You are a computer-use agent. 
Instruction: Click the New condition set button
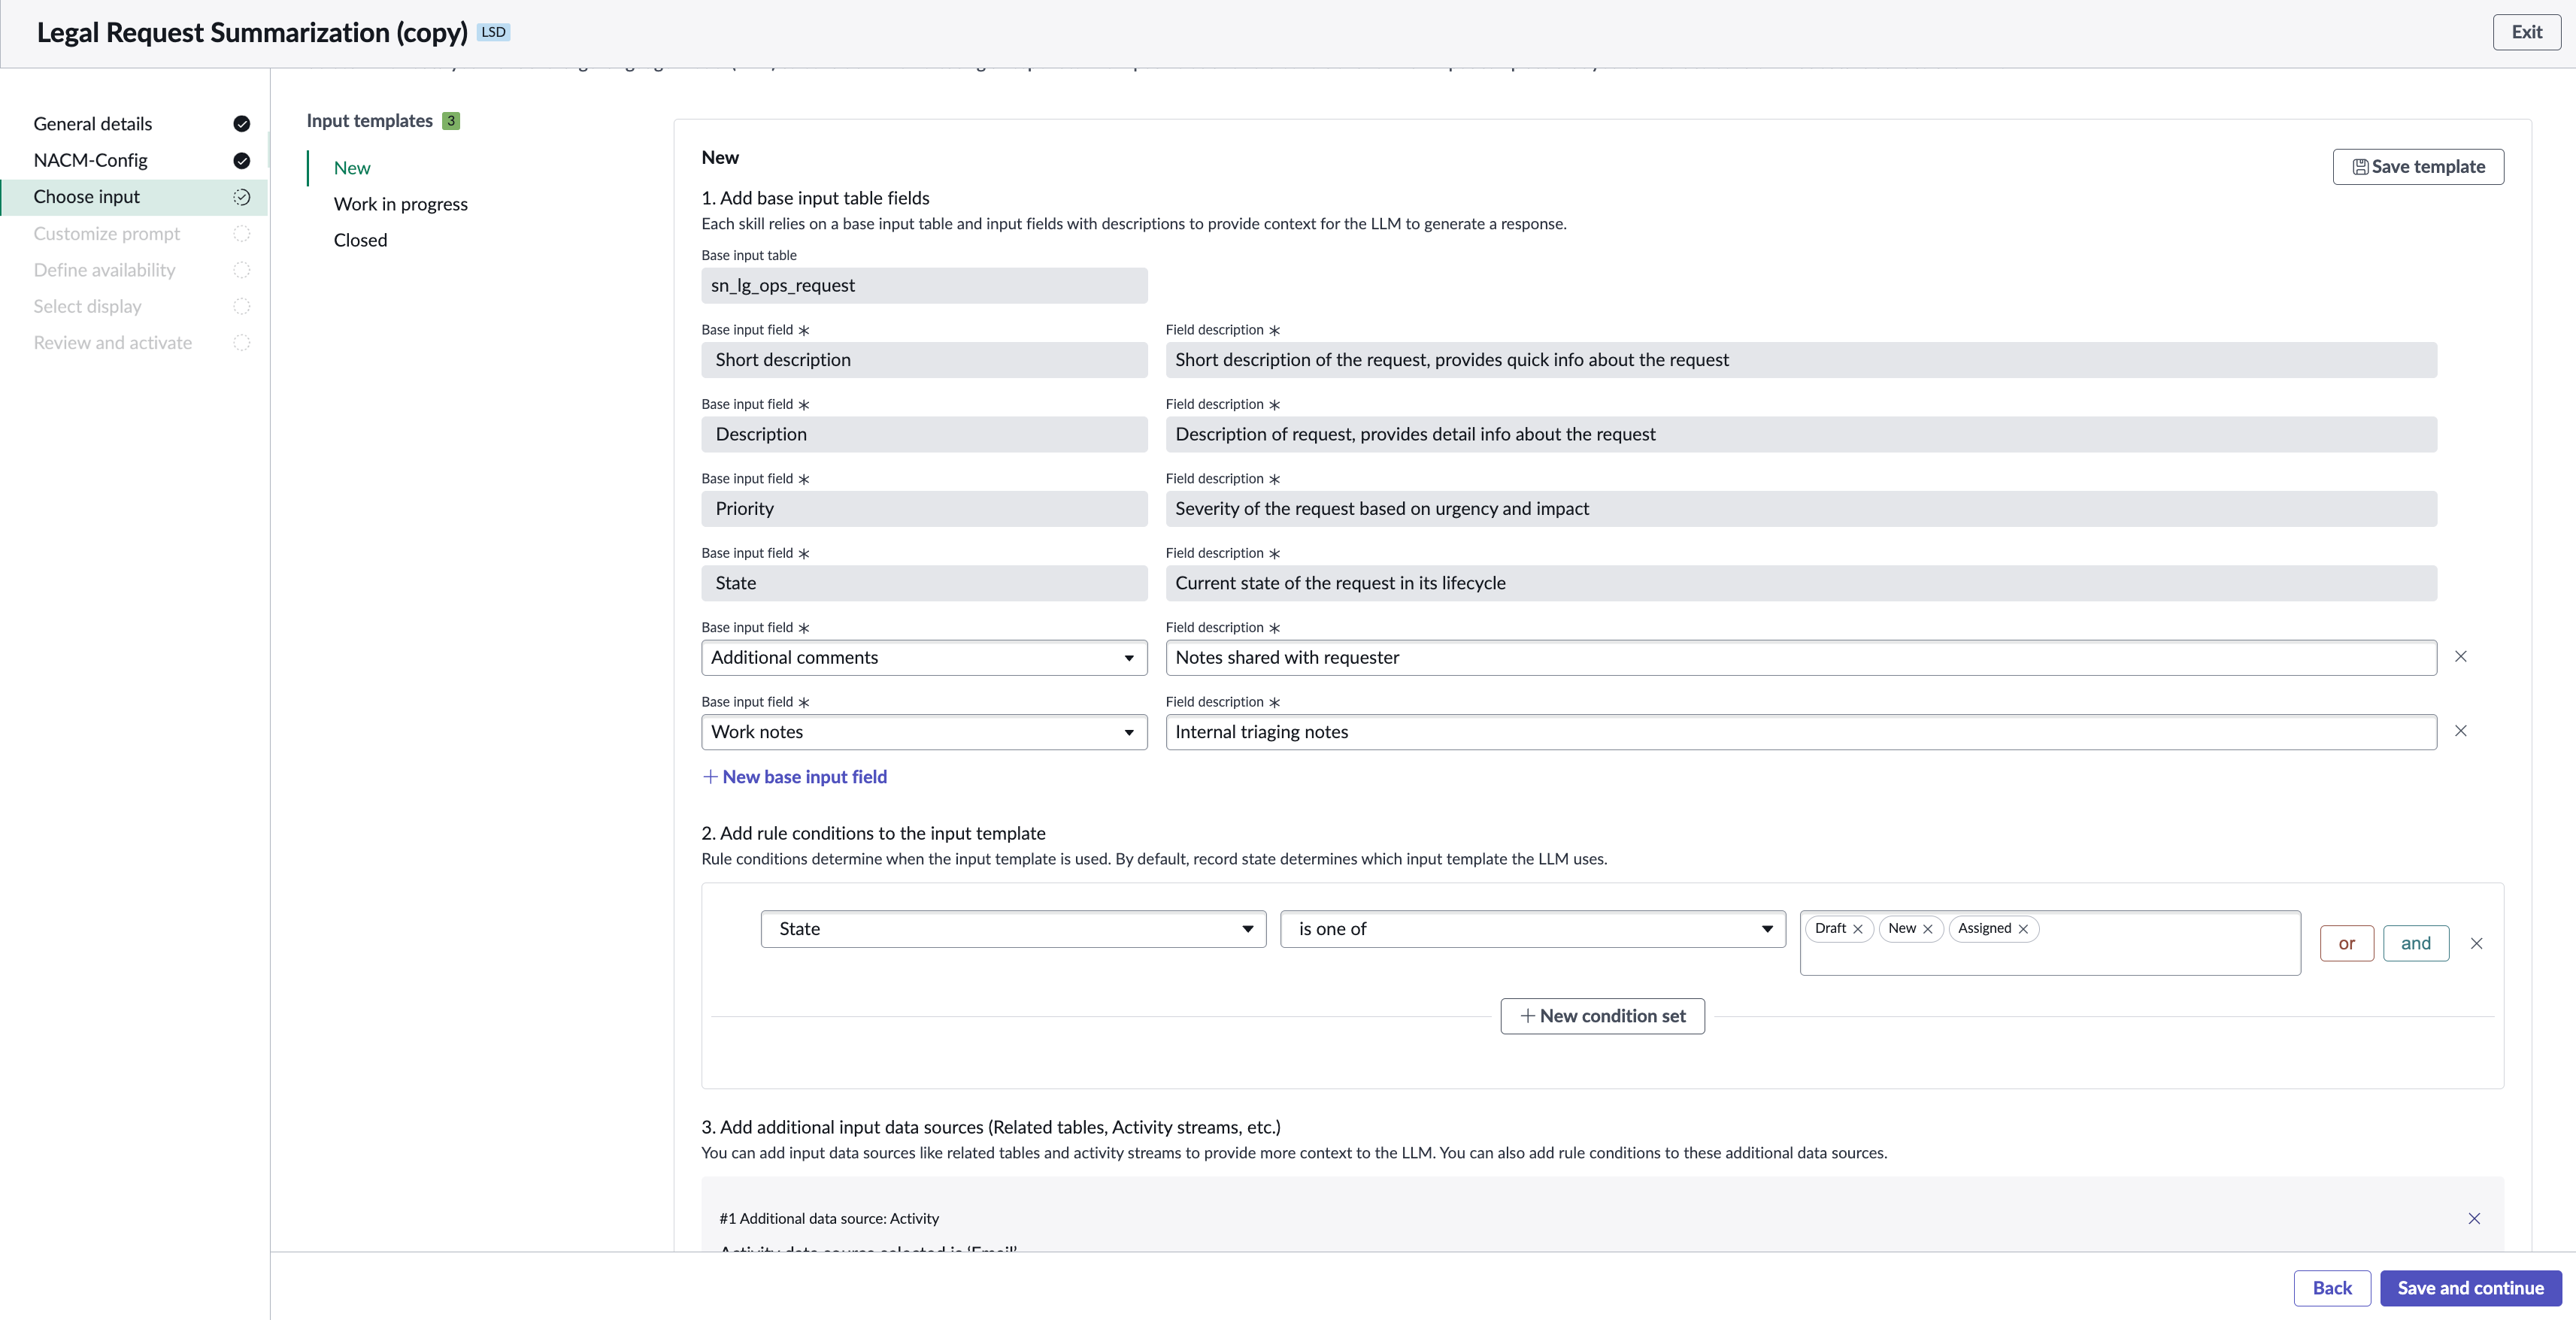click(x=1602, y=1016)
